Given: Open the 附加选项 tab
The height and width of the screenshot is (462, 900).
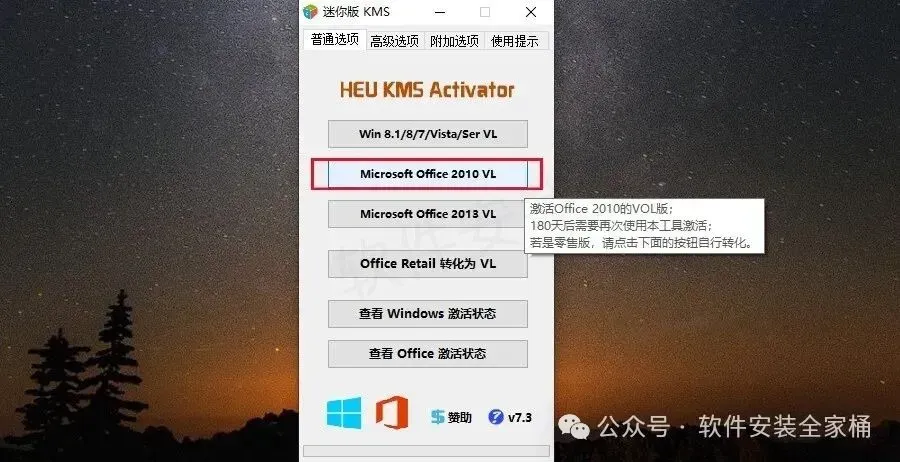Looking at the screenshot, I should tap(455, 41).
